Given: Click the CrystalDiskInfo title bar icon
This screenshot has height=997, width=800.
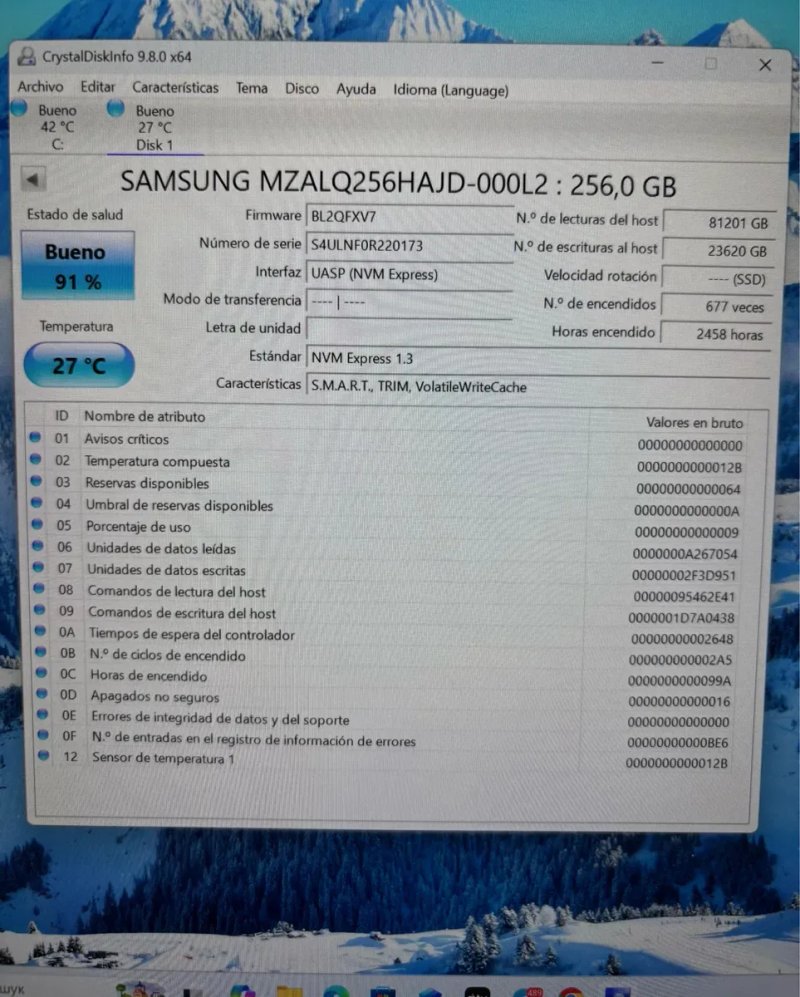Looking at the screenshot, I should pos(26,57).
